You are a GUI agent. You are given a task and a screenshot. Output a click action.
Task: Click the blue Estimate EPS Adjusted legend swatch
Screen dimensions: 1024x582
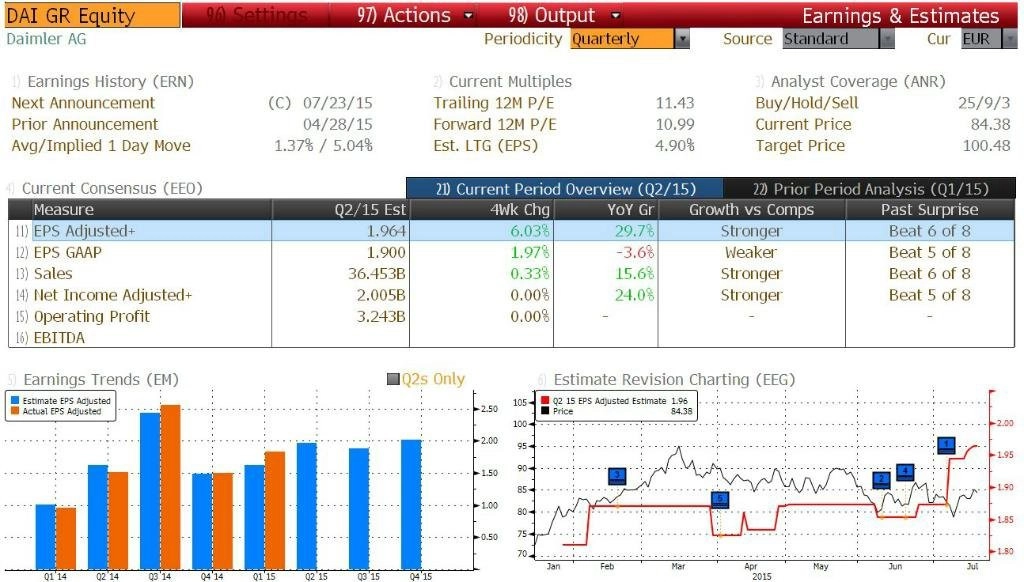(15, 400)
